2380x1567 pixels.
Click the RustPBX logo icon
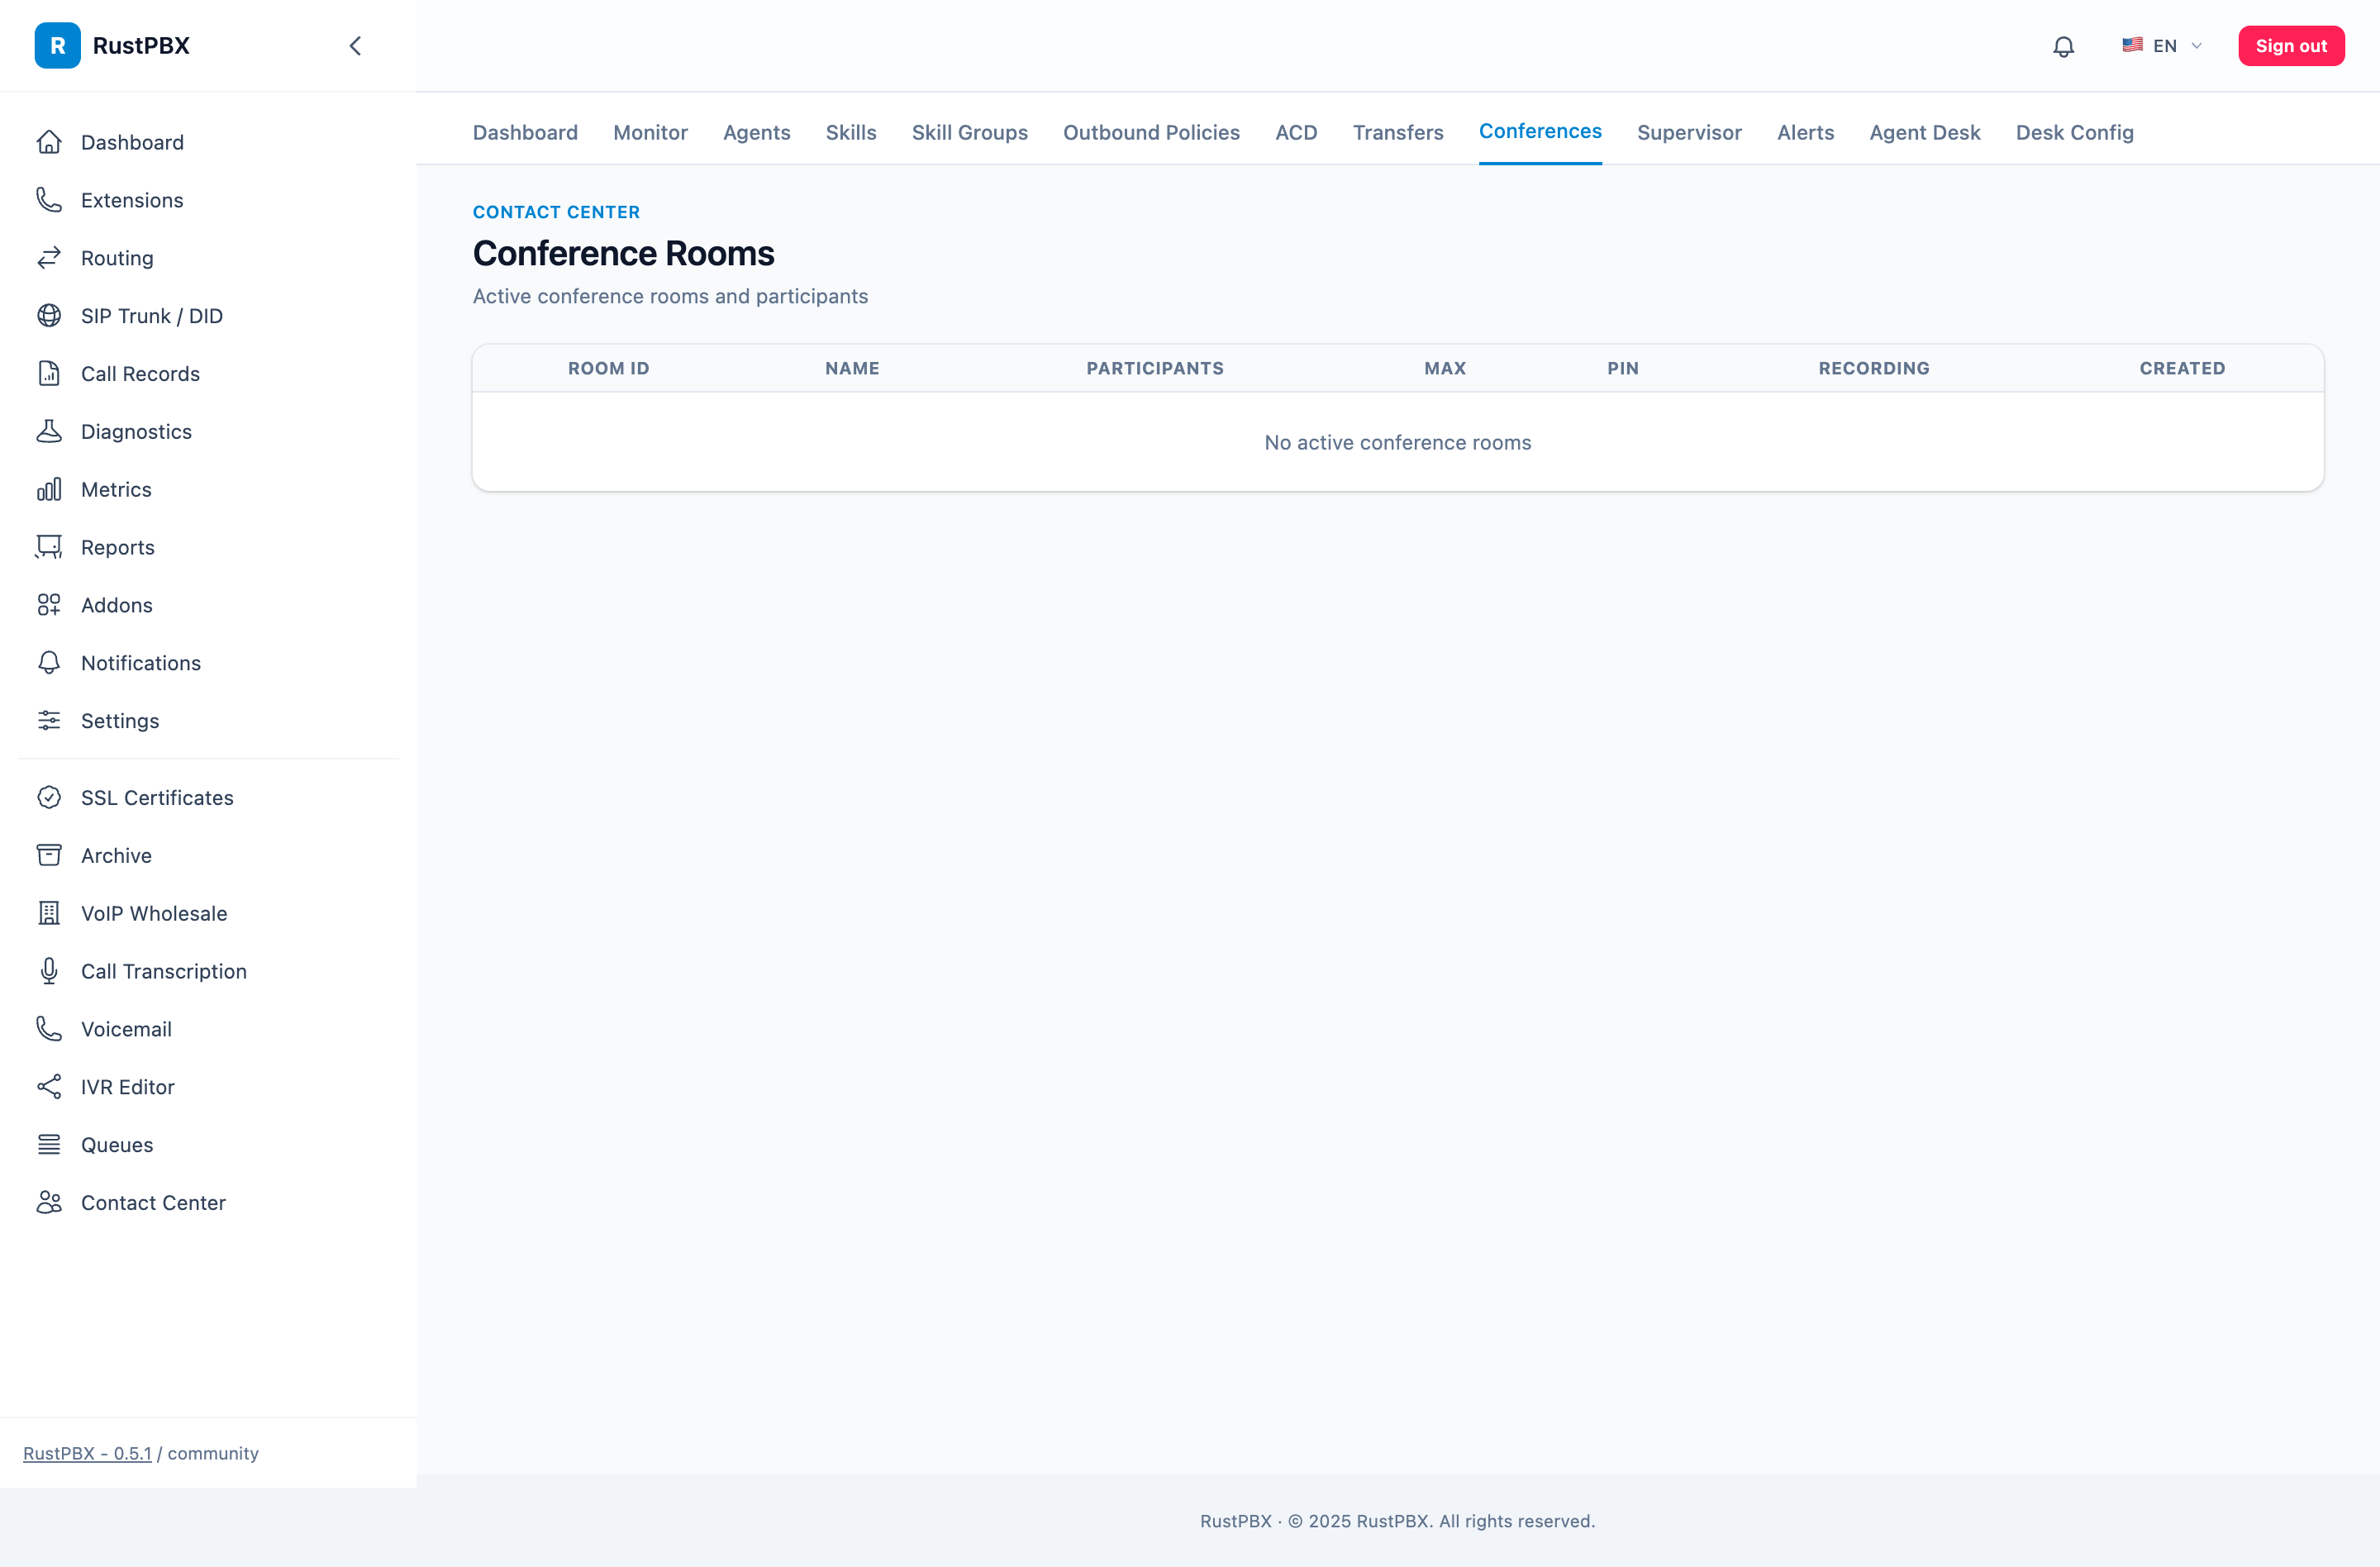point(57,45)
